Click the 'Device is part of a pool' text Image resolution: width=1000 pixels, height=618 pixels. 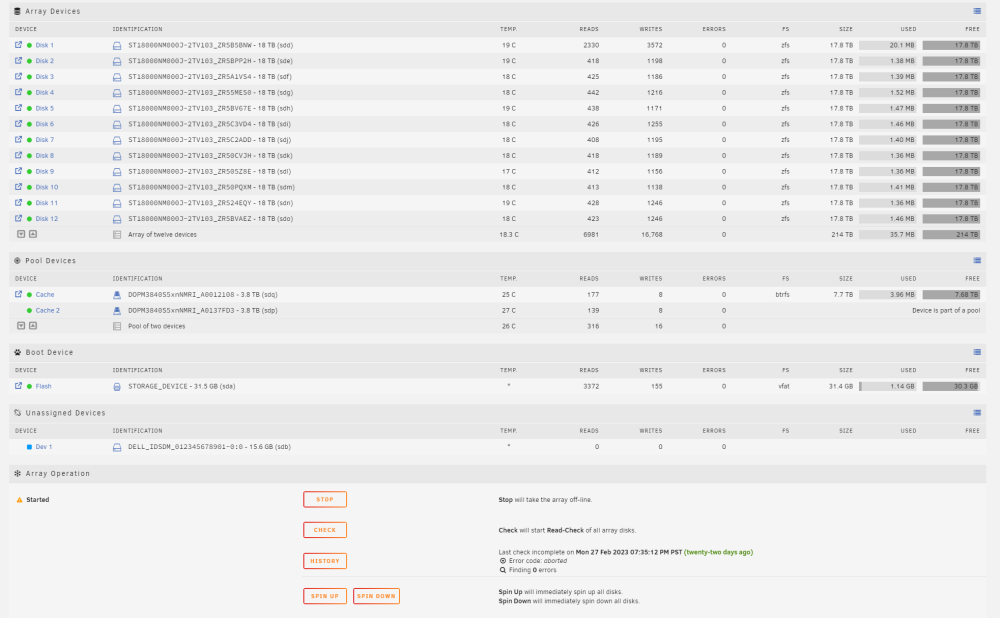(946, 311)
